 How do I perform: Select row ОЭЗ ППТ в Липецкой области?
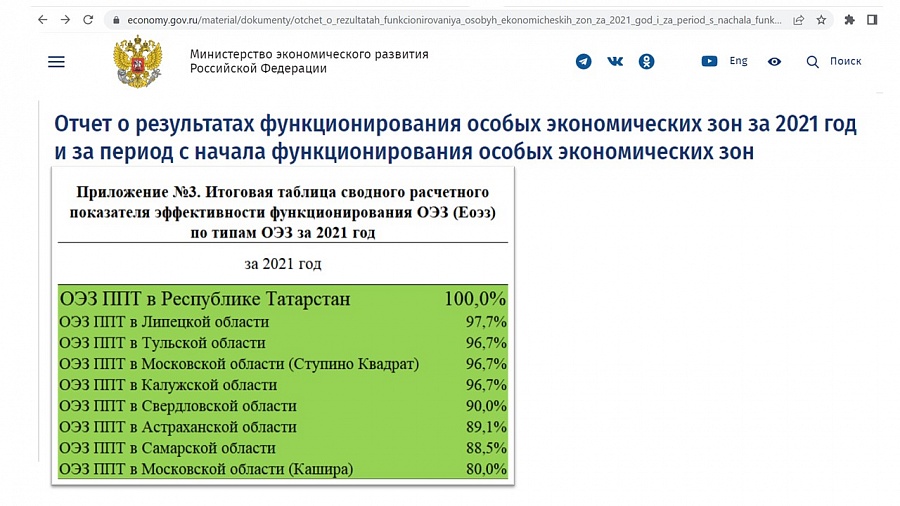point(282,322)
